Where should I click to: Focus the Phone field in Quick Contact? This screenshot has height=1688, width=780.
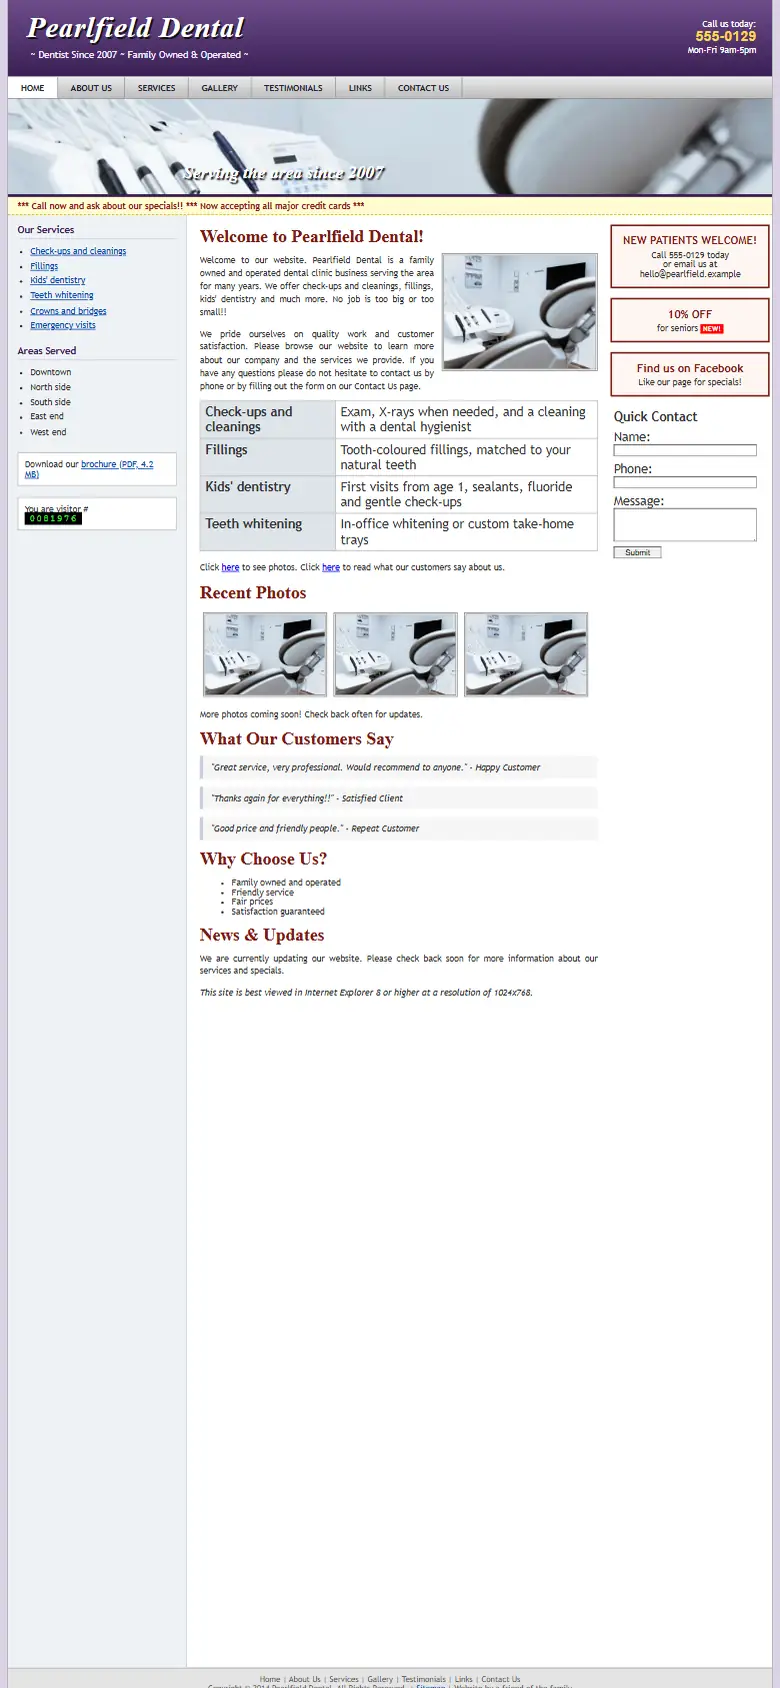pos(685,482)
